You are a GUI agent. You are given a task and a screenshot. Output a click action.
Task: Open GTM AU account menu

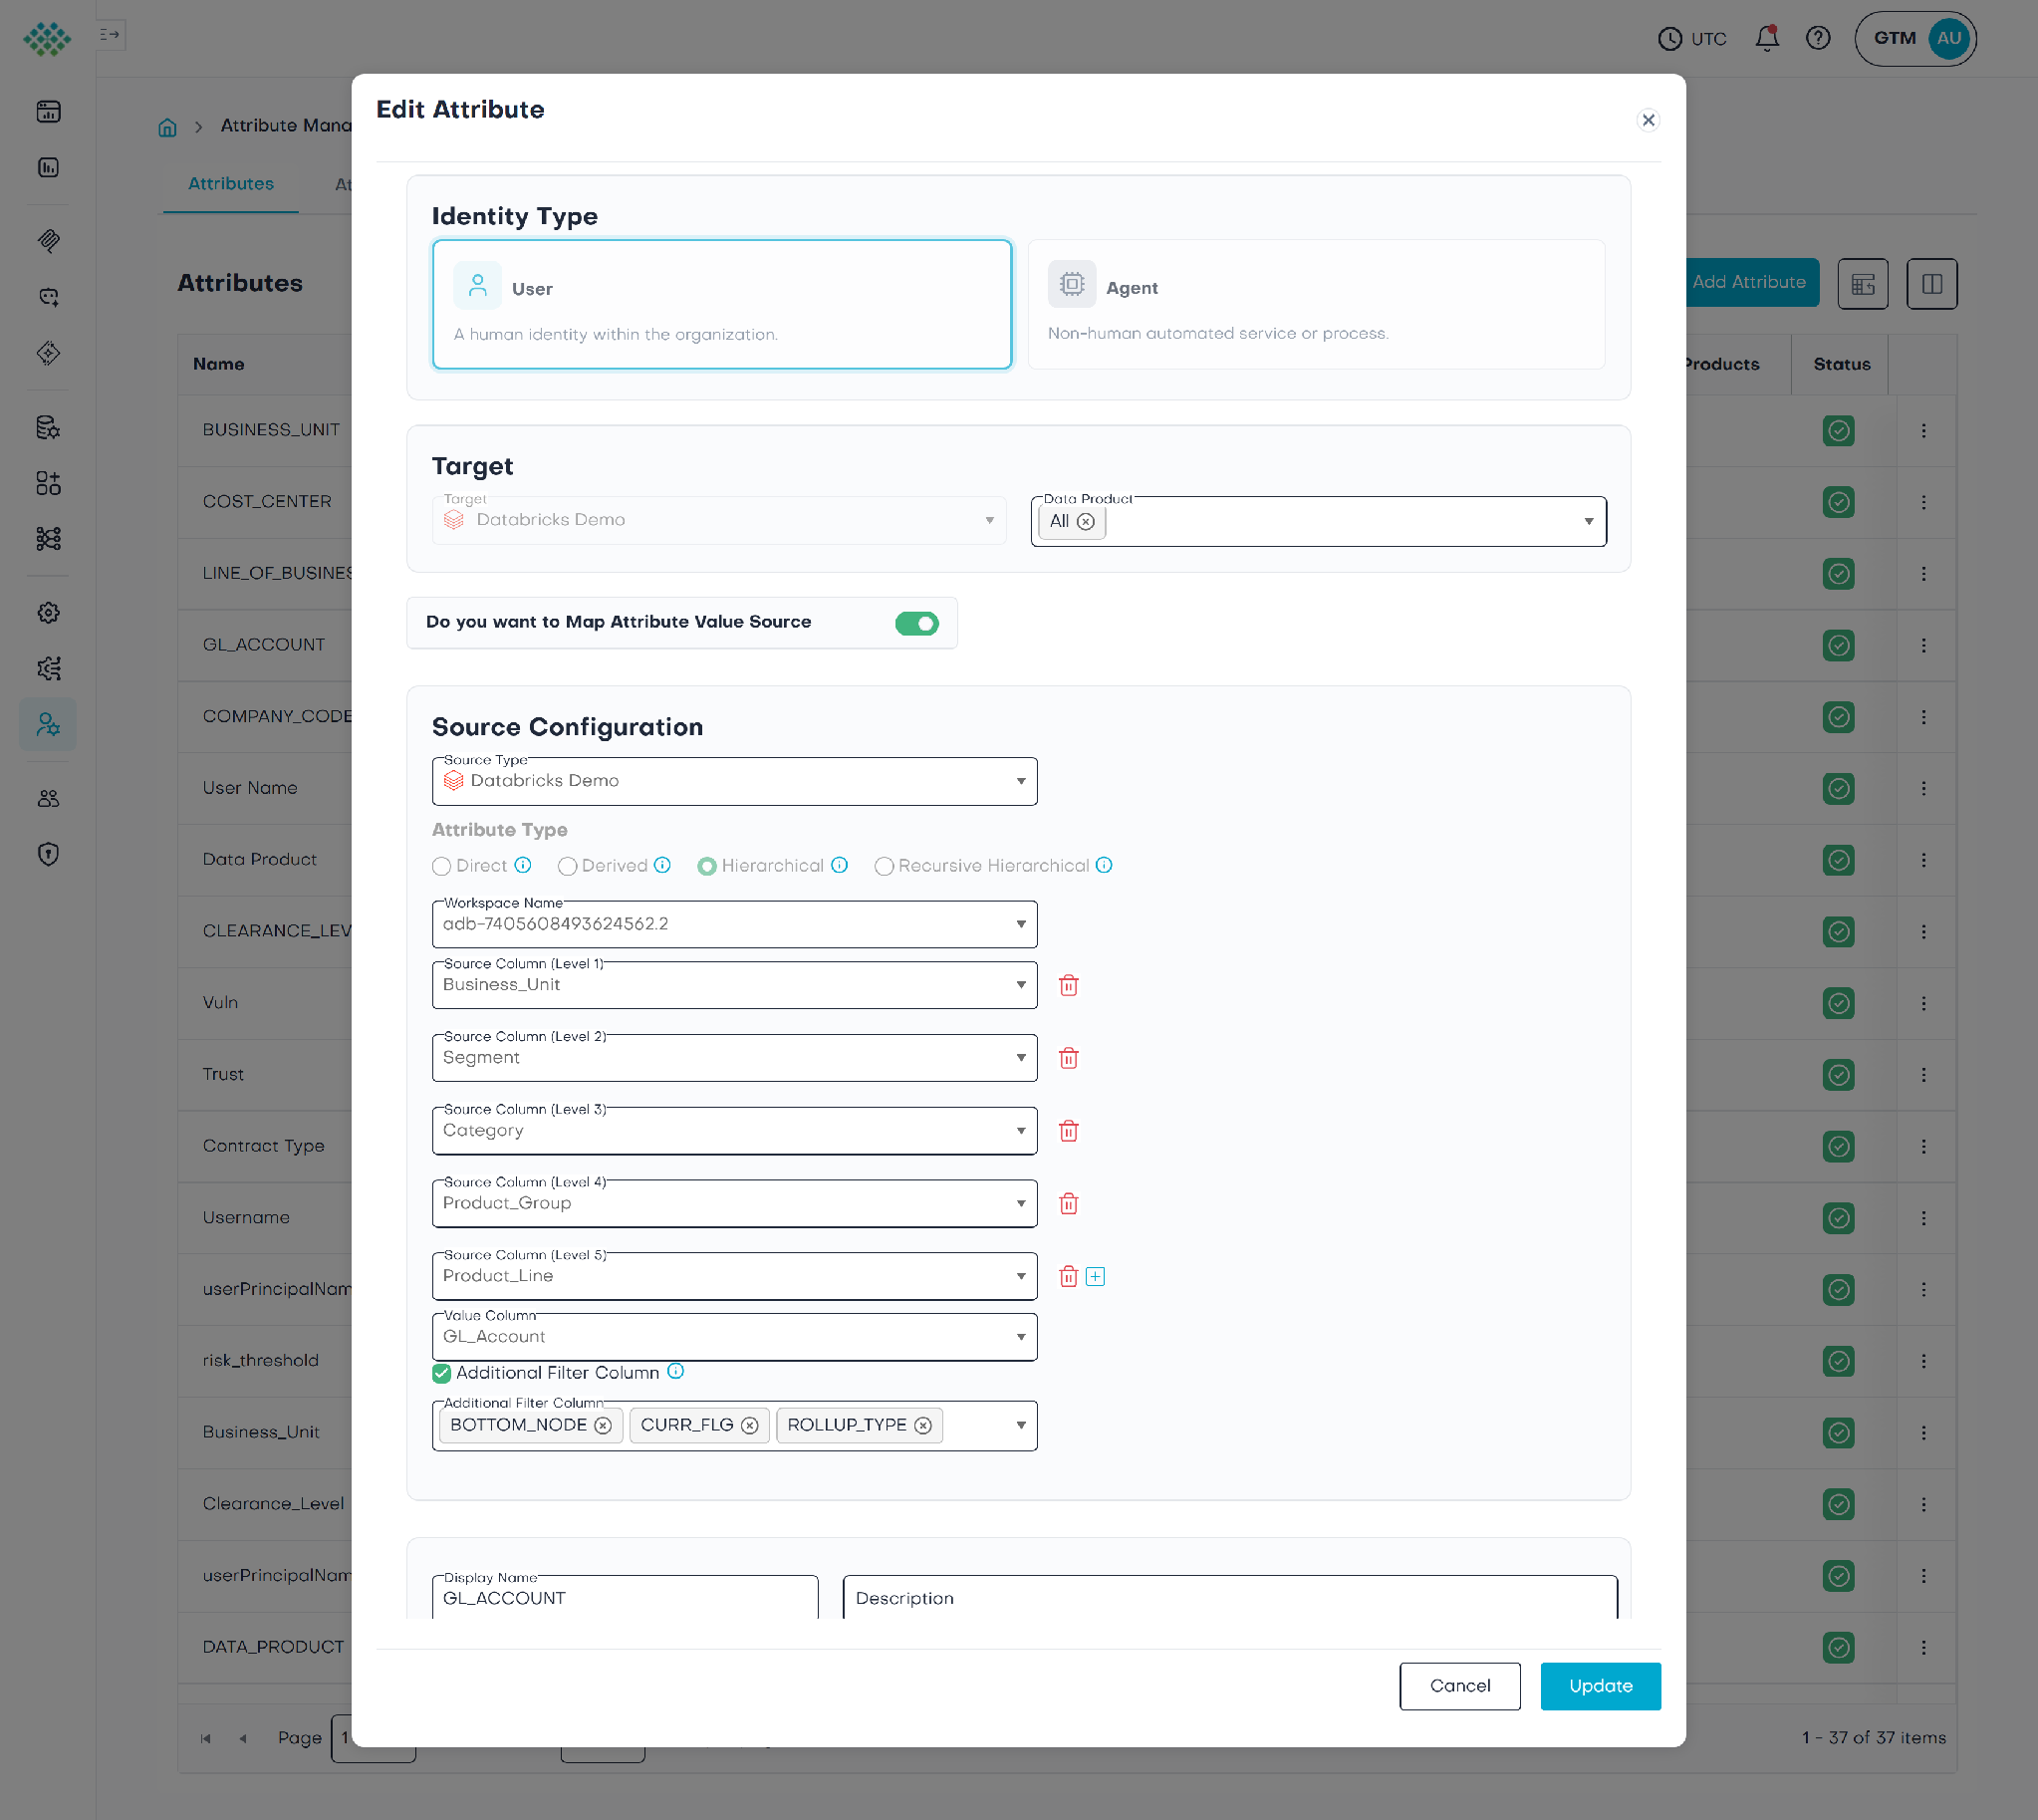[x=1914, y=38]
